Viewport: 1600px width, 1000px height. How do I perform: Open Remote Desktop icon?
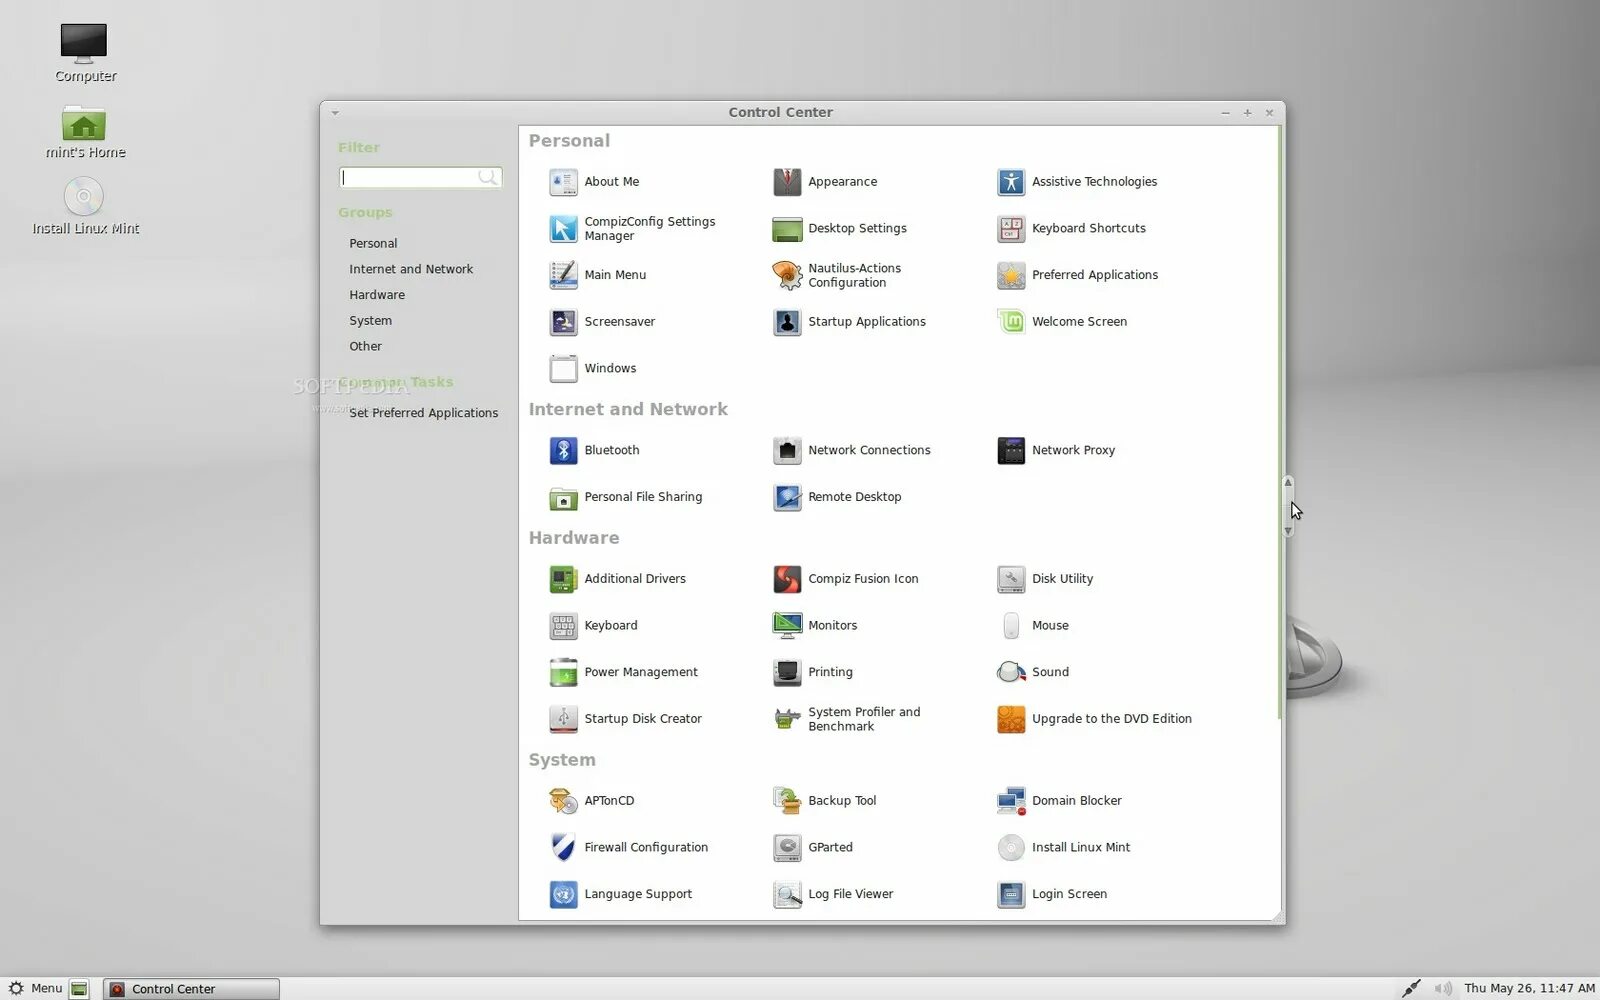tap(787, 497)
